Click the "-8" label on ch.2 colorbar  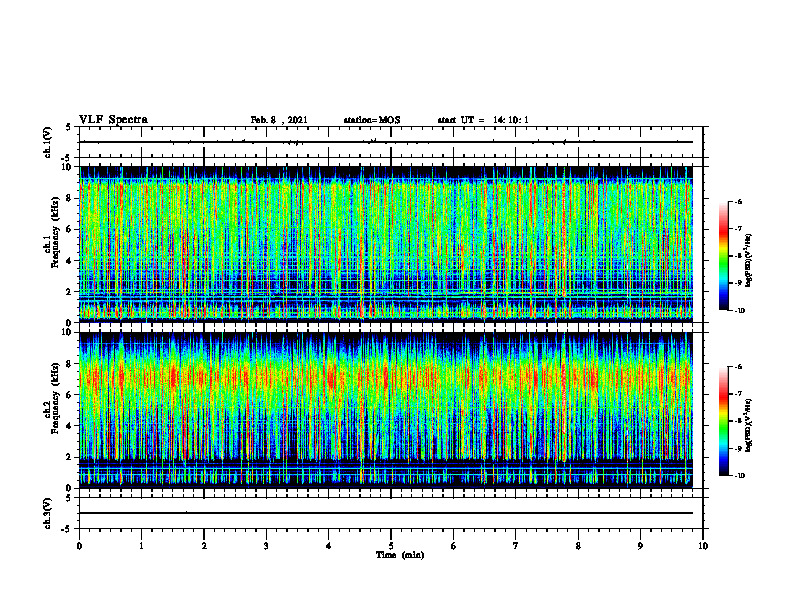click(738, 421)
